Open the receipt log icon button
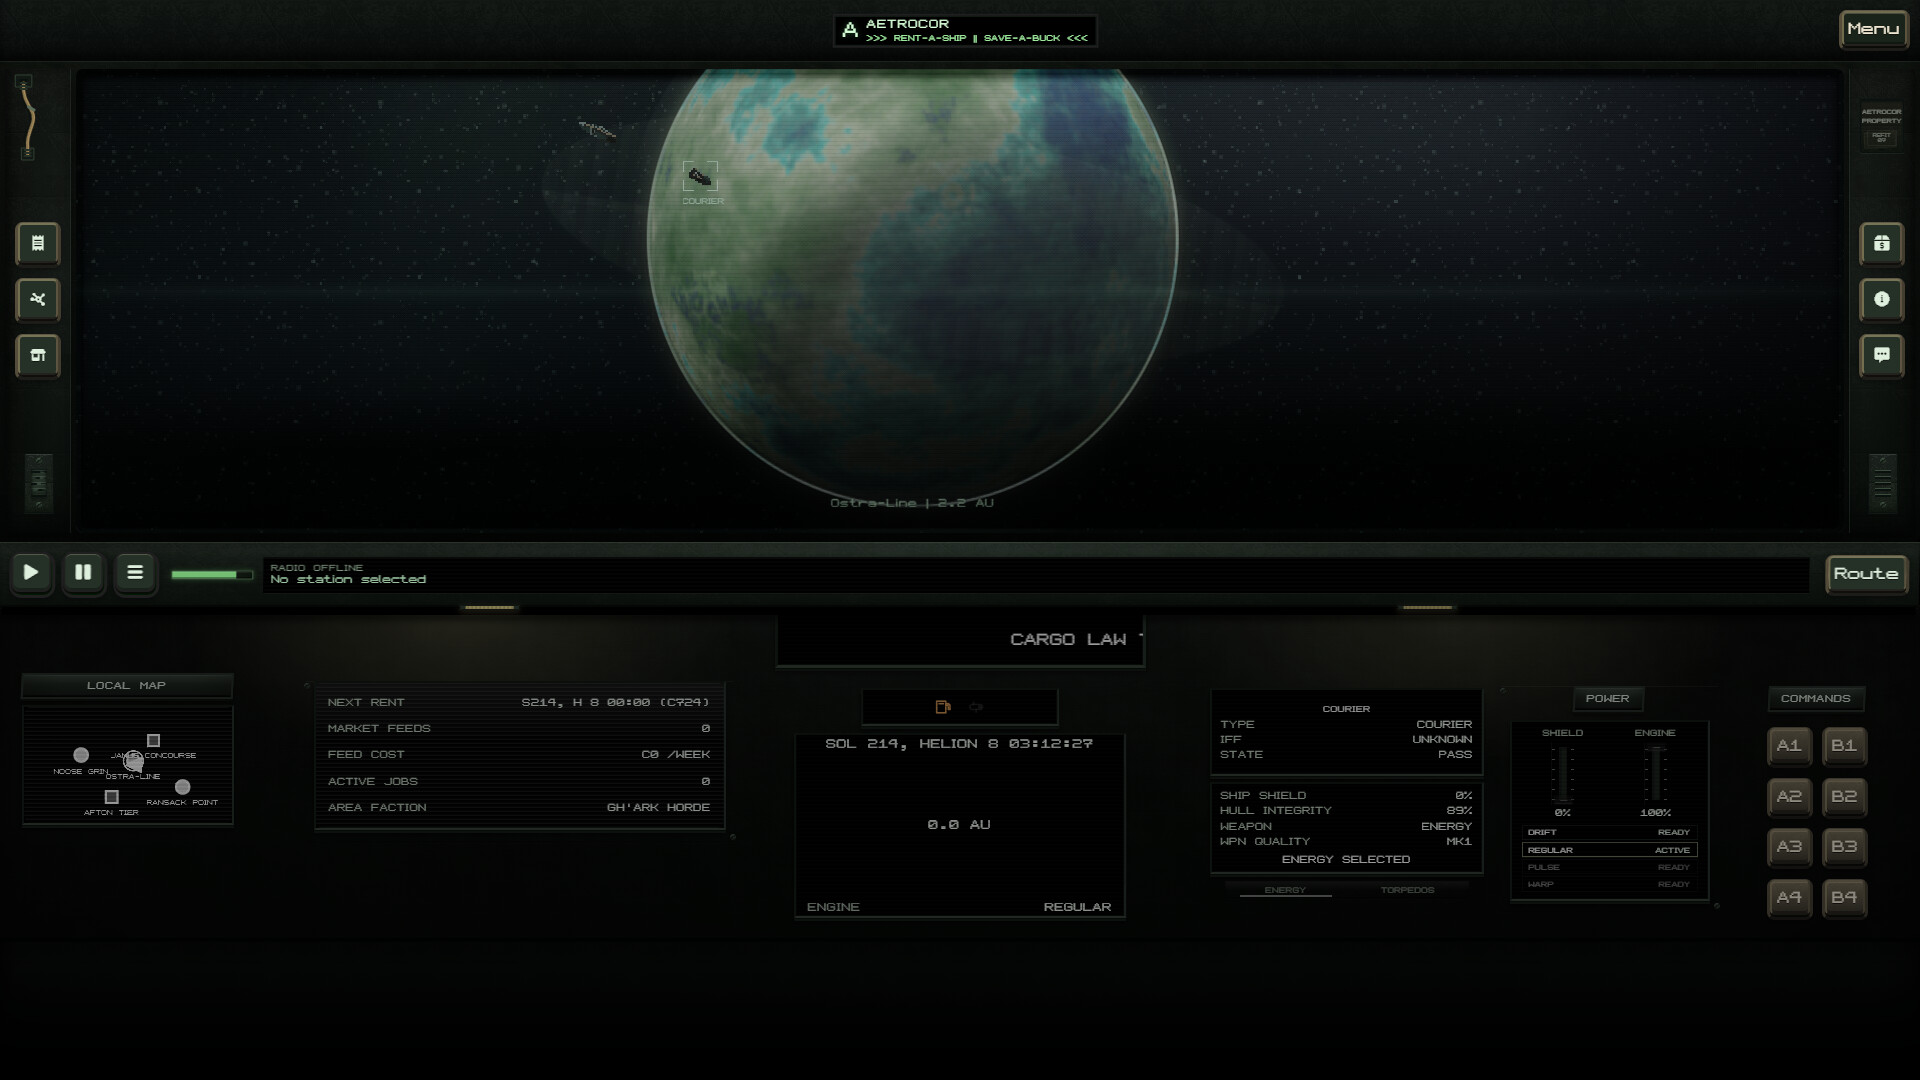Screen dimensions: 1920x1080 [37, 243]
